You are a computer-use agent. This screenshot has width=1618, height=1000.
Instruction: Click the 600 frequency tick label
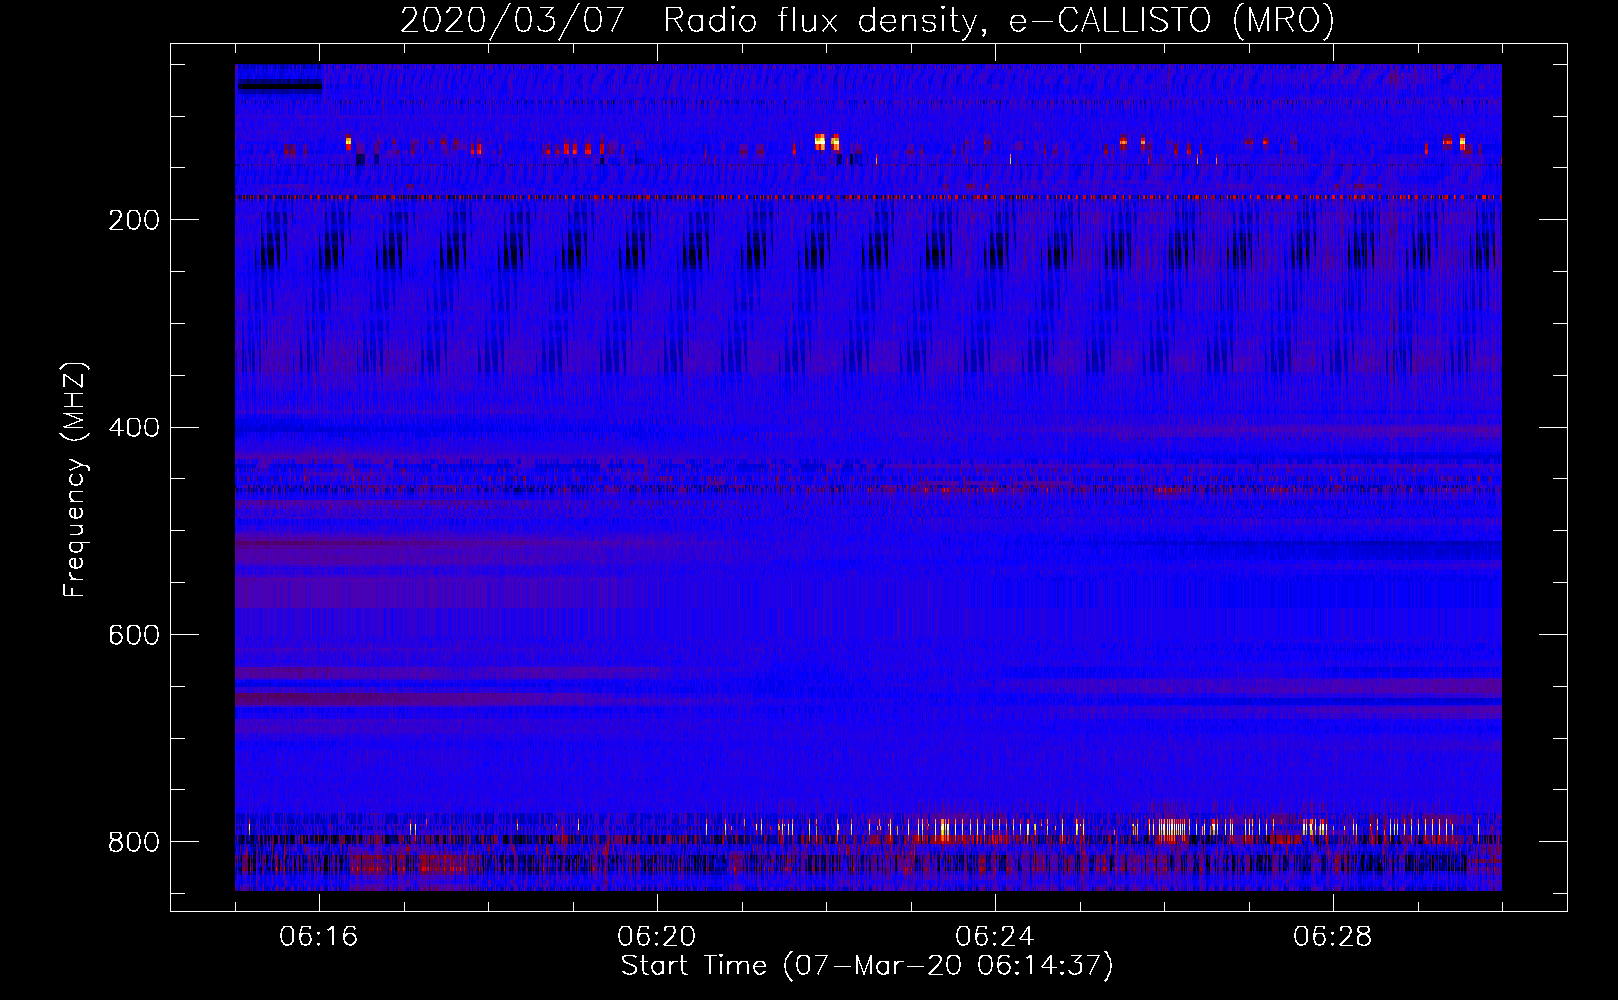pyautogui.click(x=133, y=635)
